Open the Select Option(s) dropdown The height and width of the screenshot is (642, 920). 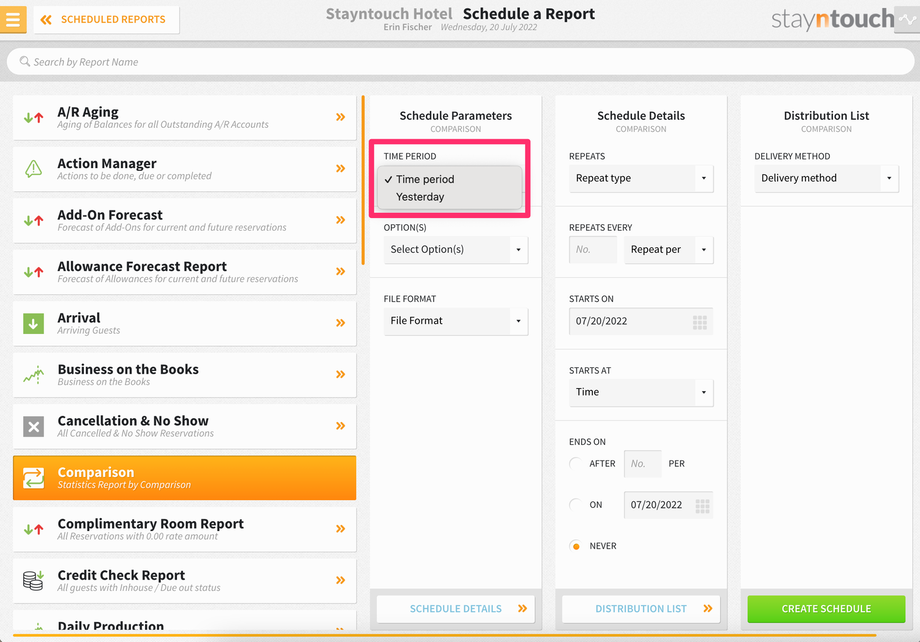tap(456, 249)
